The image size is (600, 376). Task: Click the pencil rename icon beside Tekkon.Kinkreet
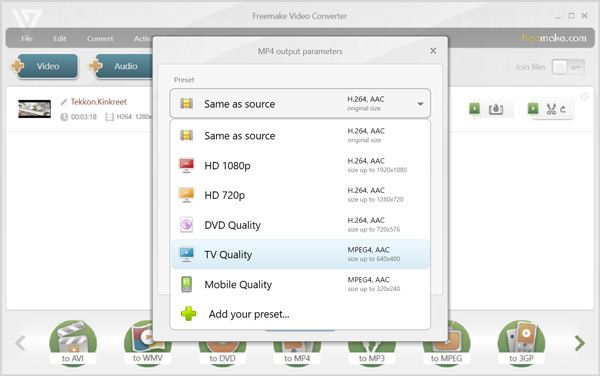(64, 102)
